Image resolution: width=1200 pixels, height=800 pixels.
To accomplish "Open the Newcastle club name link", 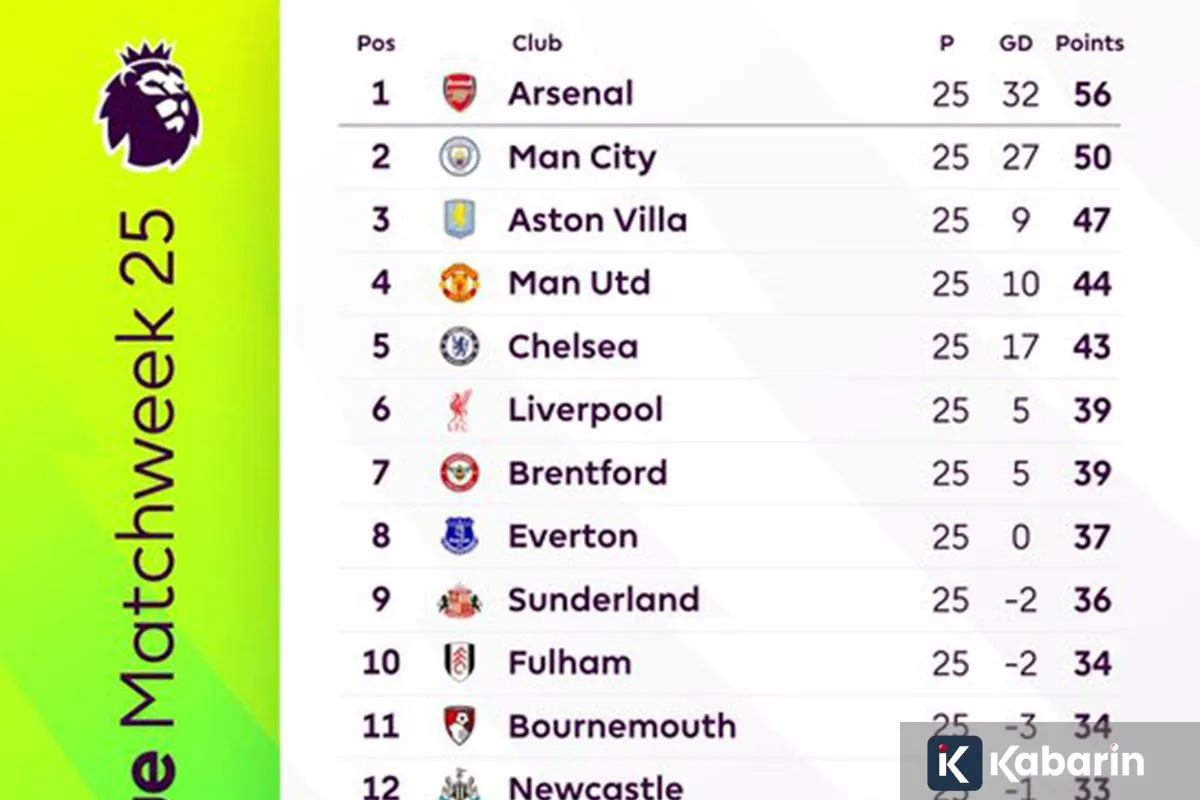I will (596, 787).
